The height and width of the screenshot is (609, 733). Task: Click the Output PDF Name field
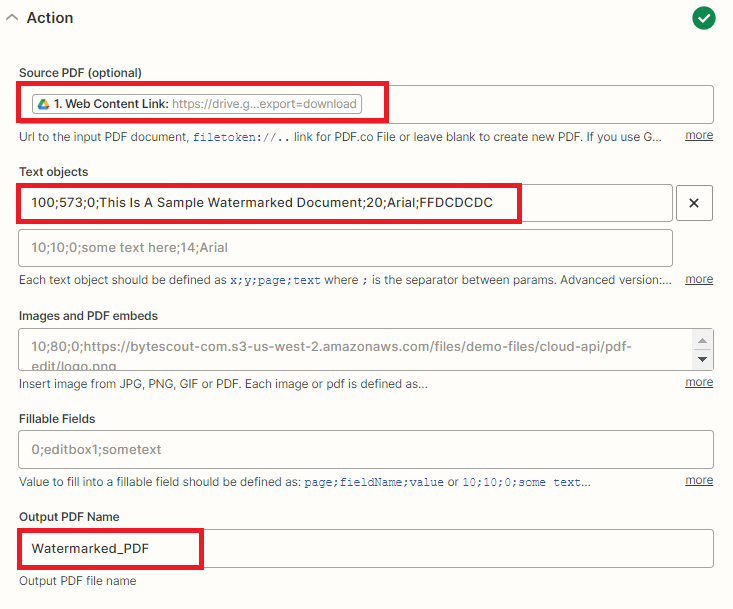365,549
